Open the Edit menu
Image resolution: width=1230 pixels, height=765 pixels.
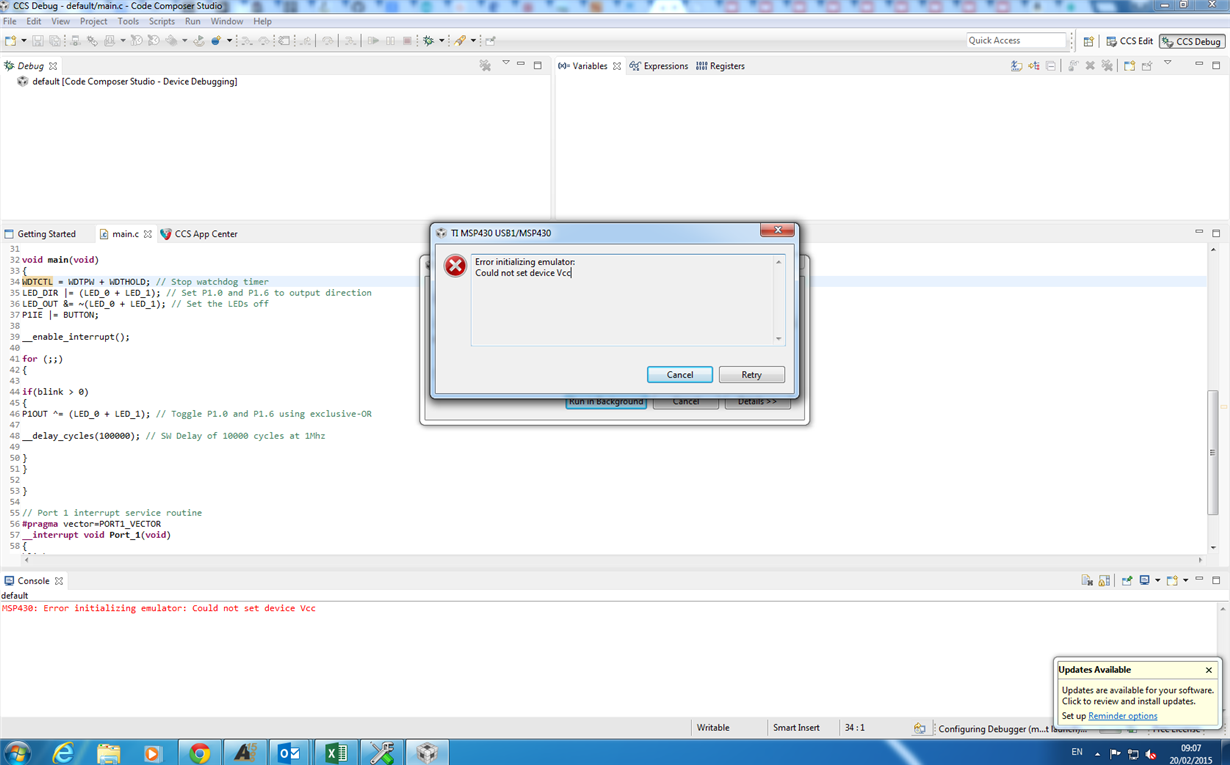click(x=34, y=21)
